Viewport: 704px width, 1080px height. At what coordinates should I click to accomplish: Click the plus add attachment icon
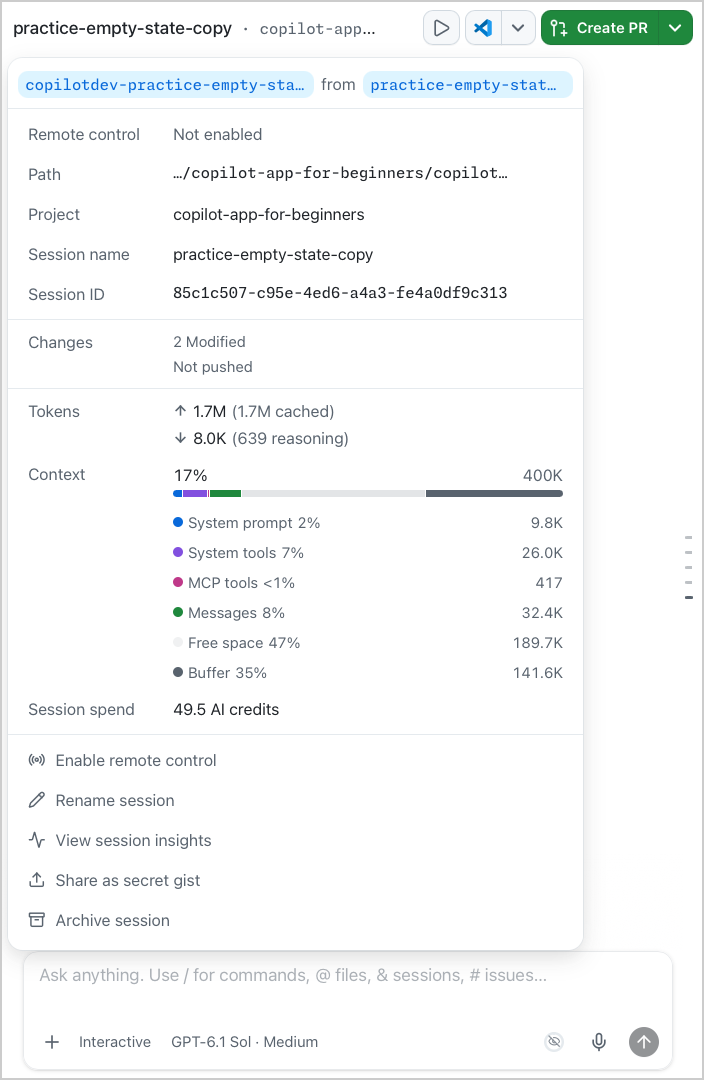52,1042
